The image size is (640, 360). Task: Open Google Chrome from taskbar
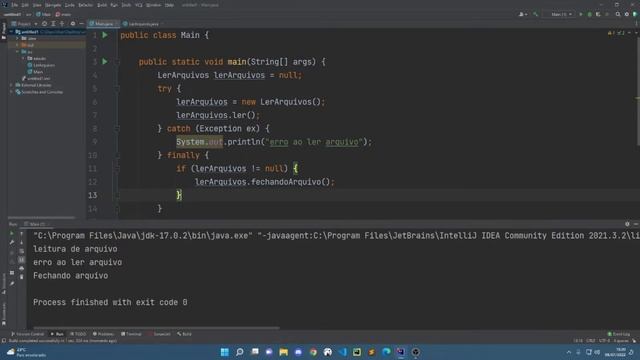(313, 352)
